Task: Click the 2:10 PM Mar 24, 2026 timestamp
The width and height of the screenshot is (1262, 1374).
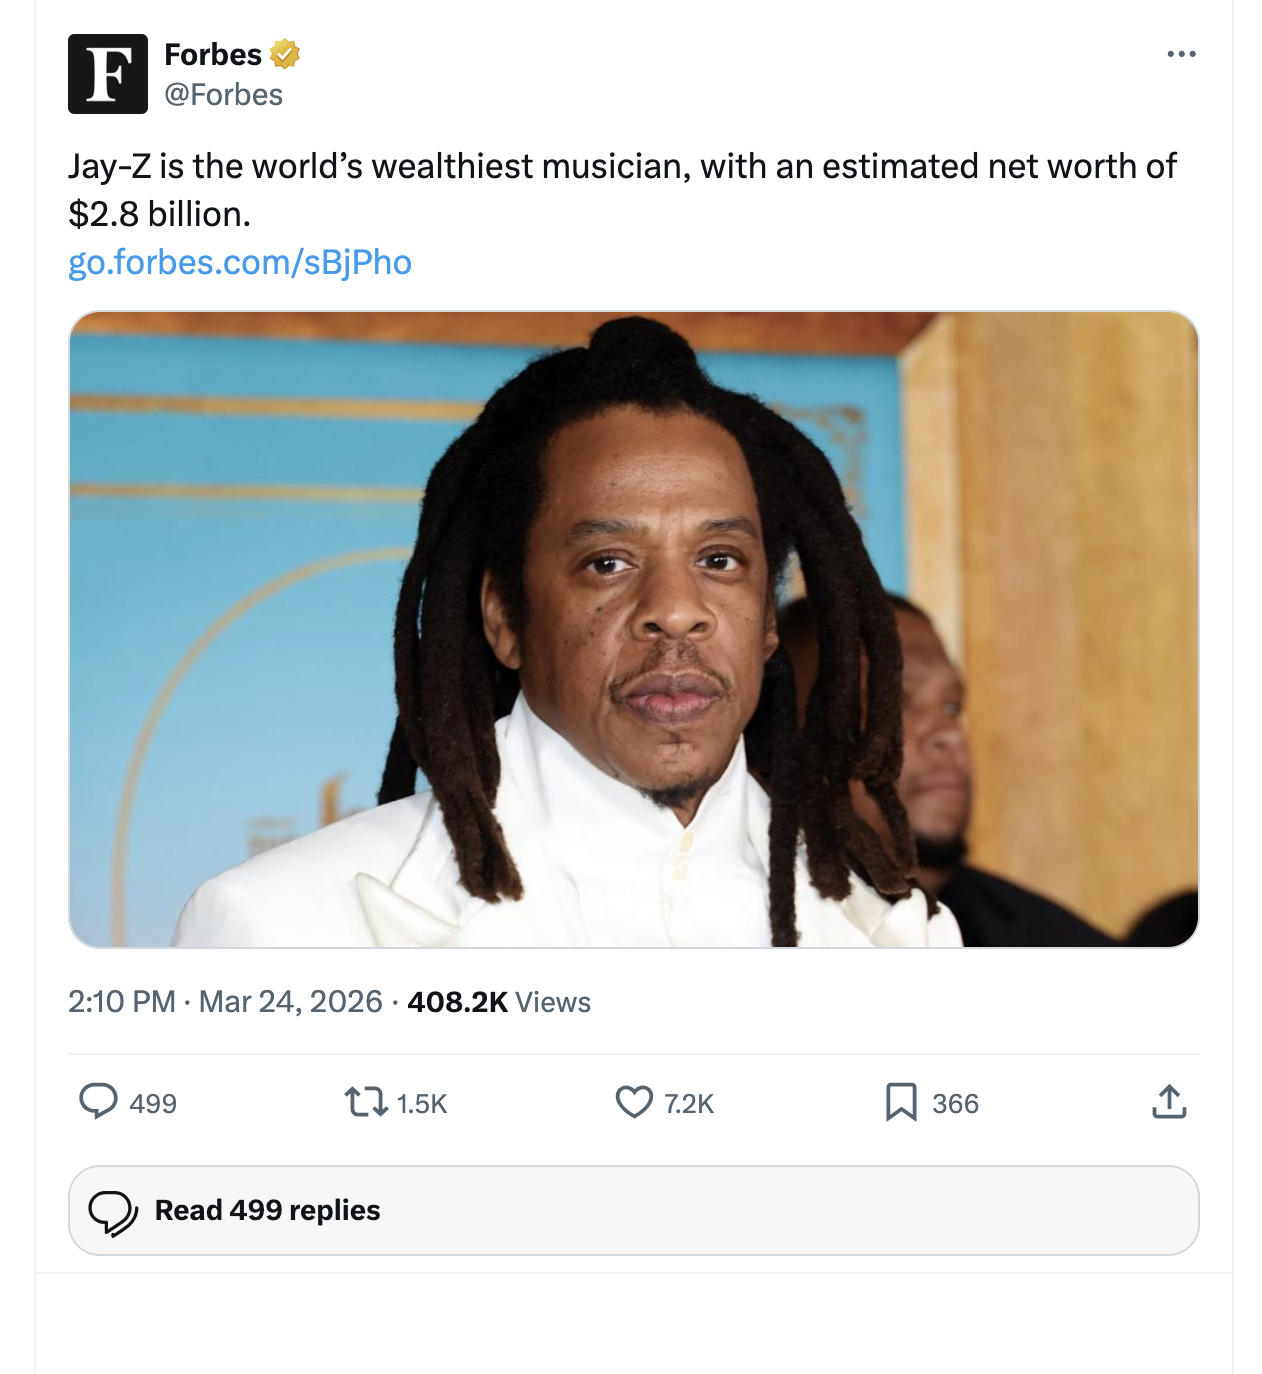Action: pos(225,1002)
